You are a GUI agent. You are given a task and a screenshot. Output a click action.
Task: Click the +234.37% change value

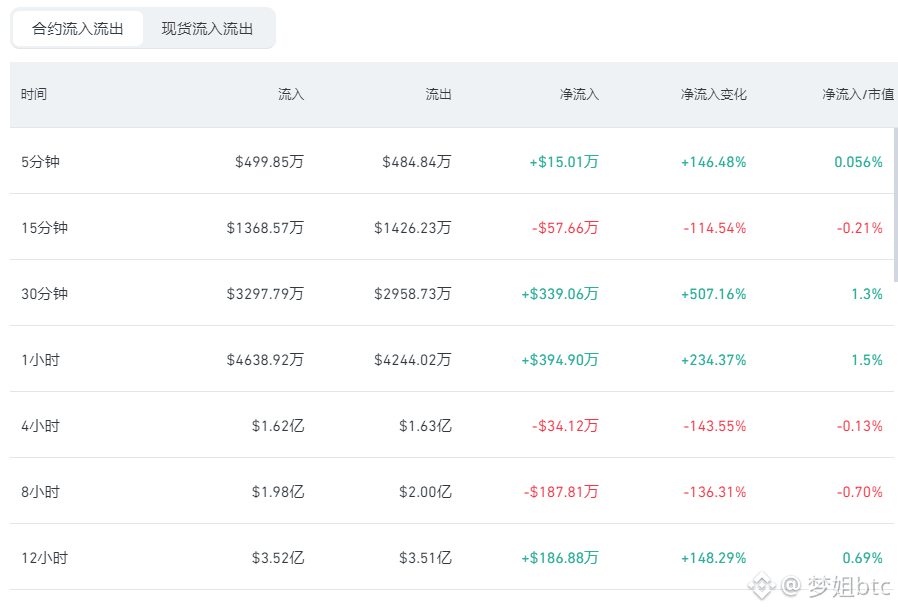point(714,360)
